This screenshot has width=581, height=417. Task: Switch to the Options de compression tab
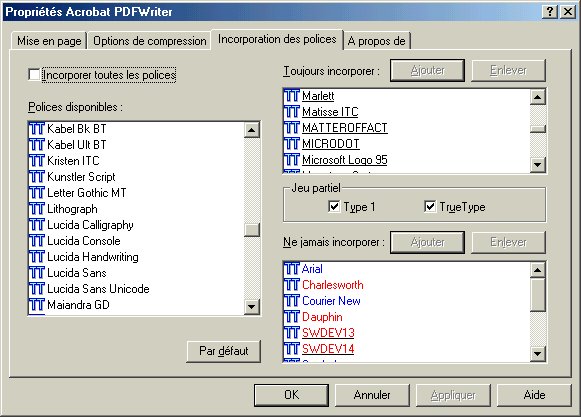click(x=149, y=41)
